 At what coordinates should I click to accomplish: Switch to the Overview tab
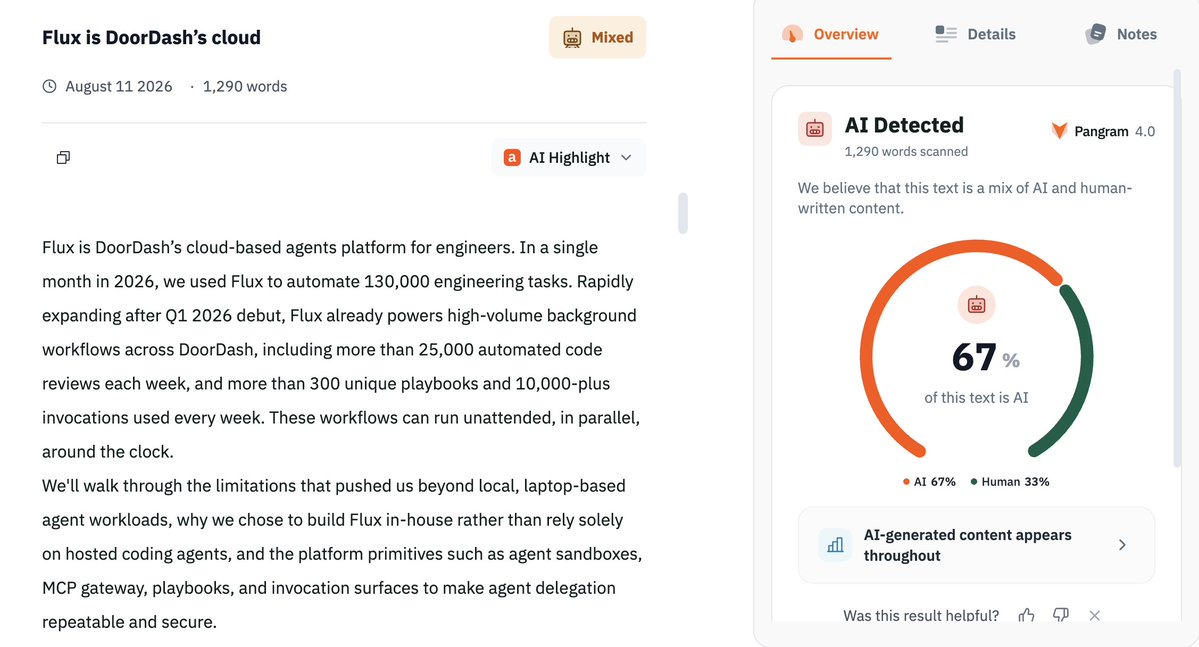(x=831, y=34)
